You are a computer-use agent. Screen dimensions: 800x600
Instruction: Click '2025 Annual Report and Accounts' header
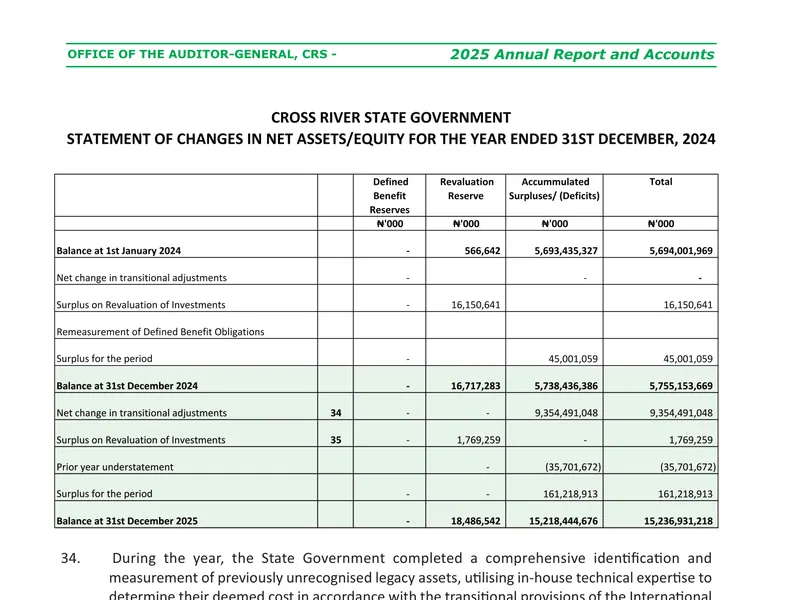(x=582, y=55)
